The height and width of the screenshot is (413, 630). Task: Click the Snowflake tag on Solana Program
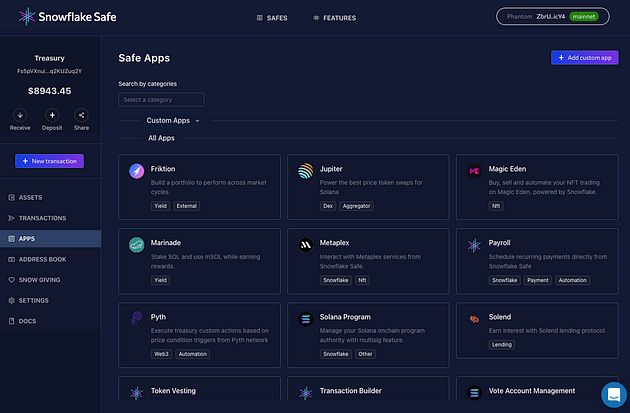click(x=336, y=354)
